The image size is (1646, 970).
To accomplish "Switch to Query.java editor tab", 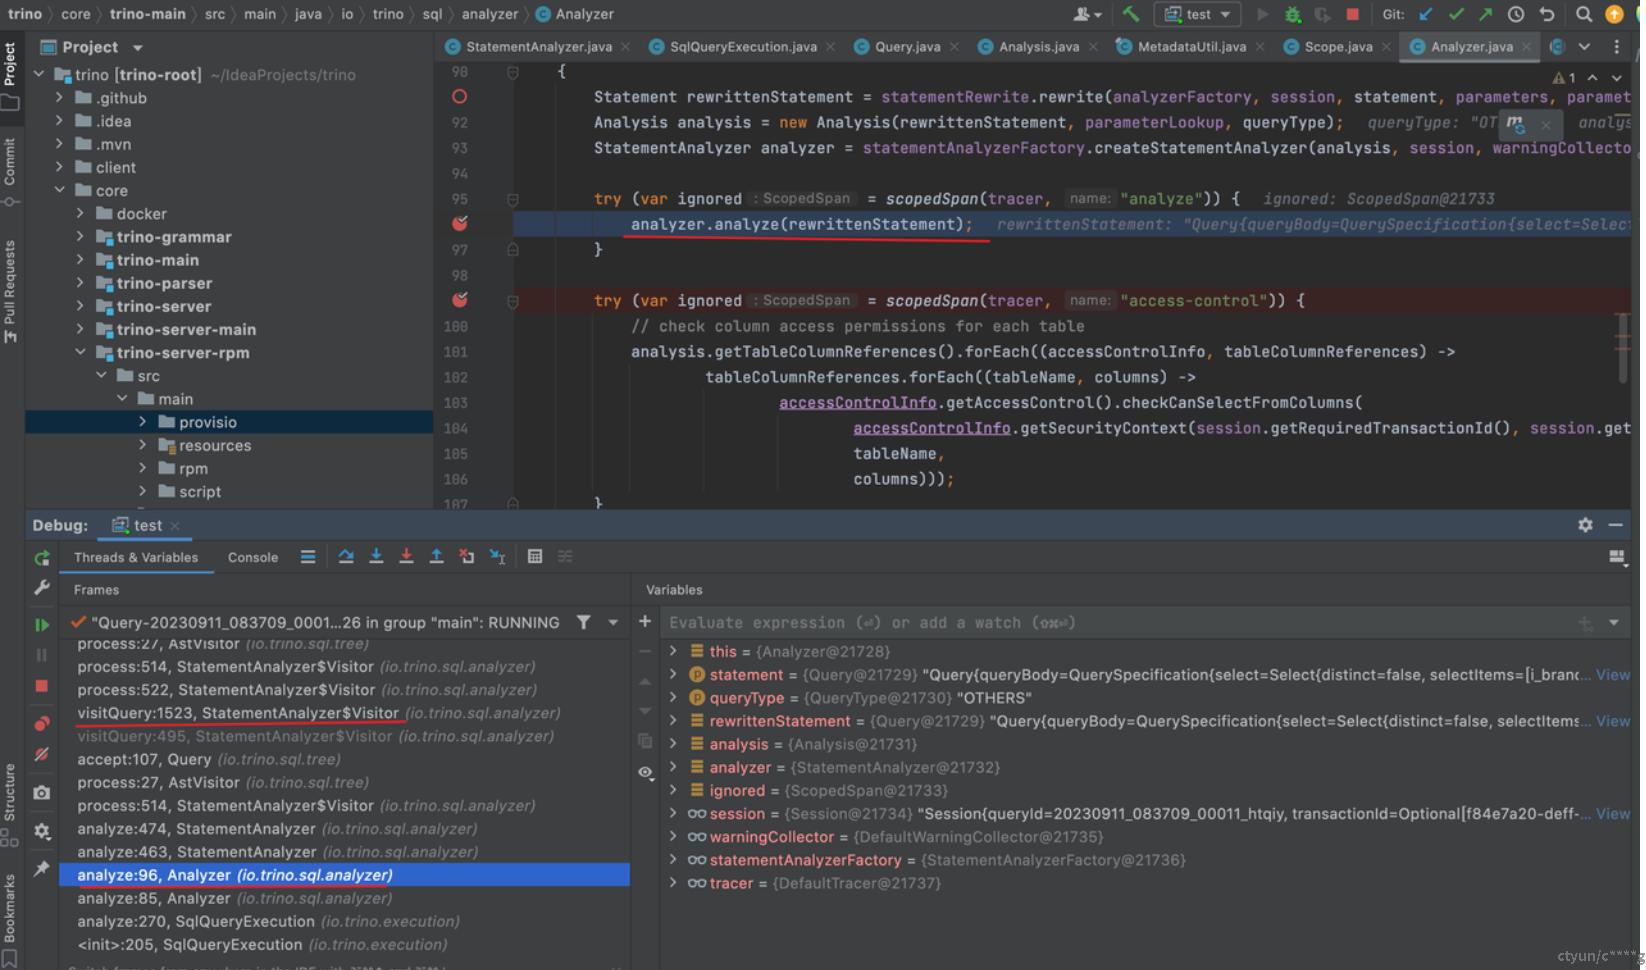I will coord(907,46).
